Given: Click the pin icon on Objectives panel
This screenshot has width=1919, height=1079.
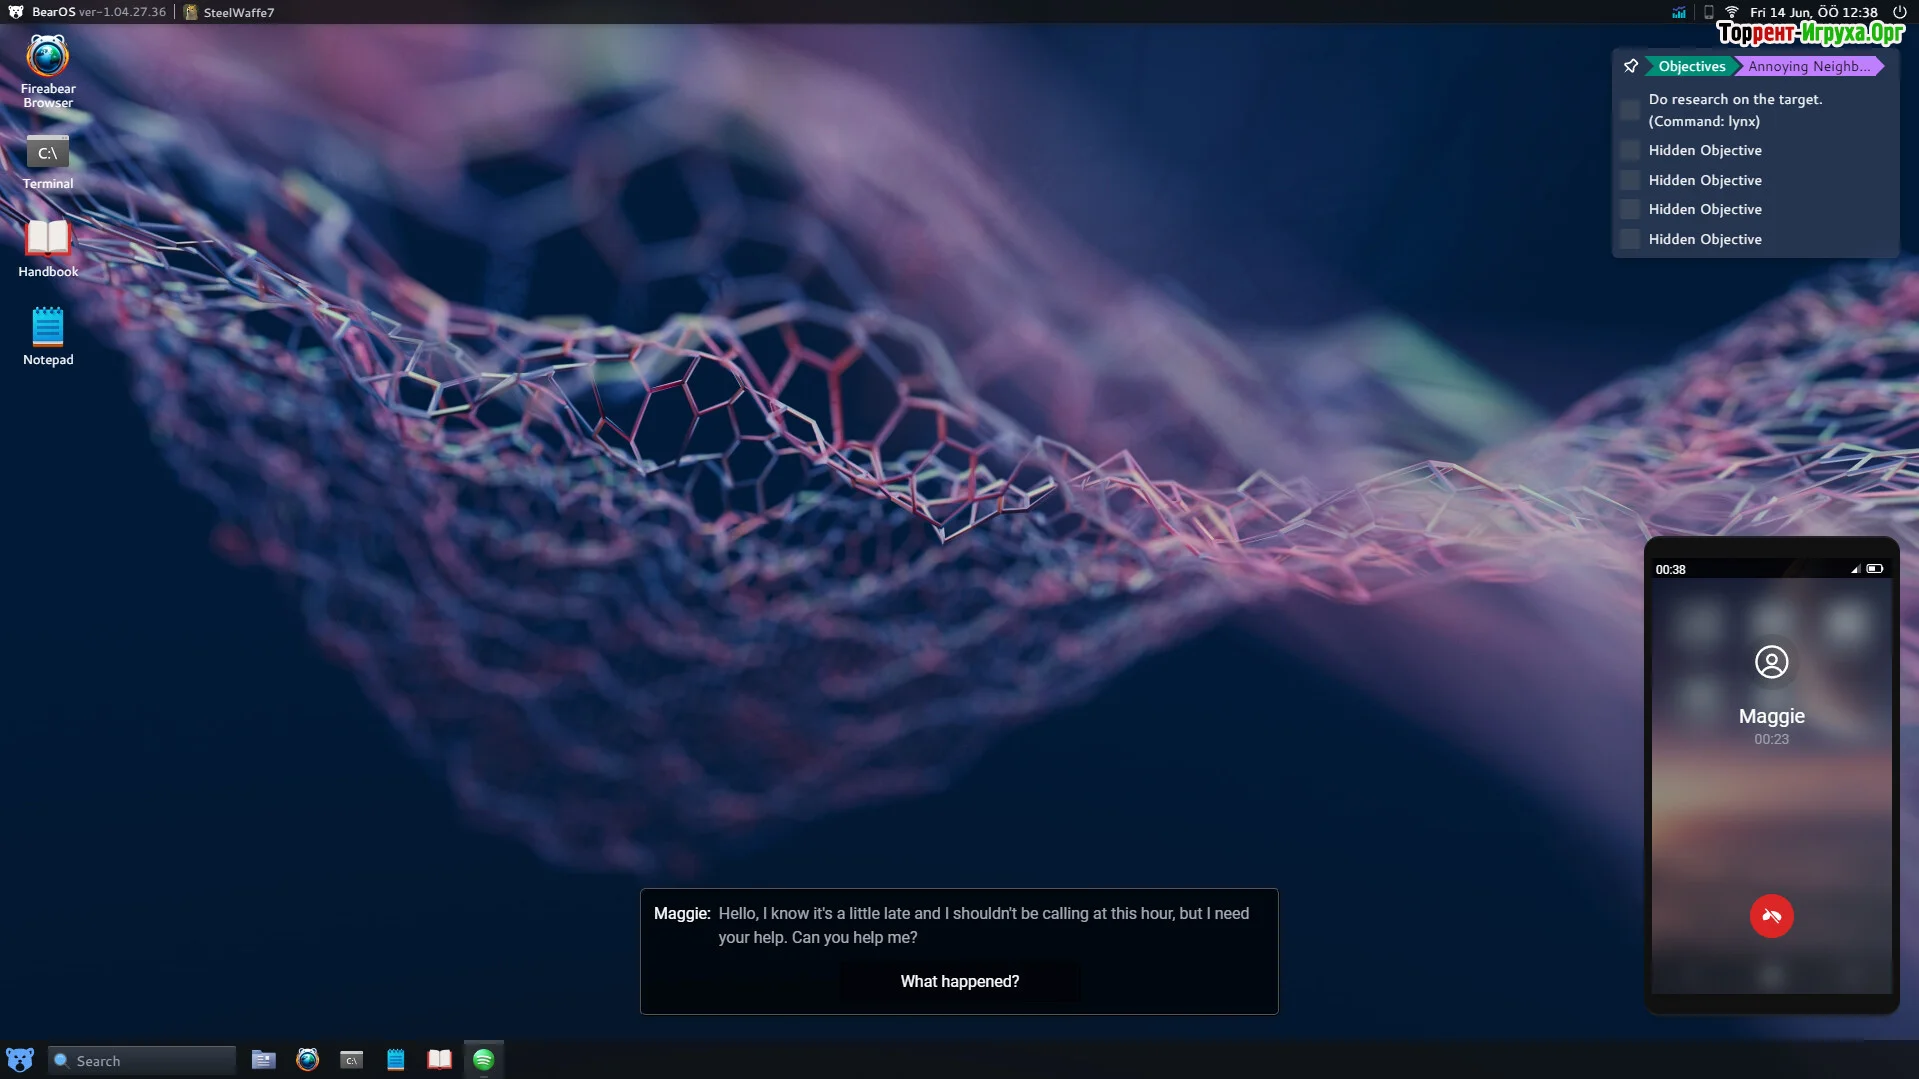Looking at the screenshot, I should (x=1631, y=66).
